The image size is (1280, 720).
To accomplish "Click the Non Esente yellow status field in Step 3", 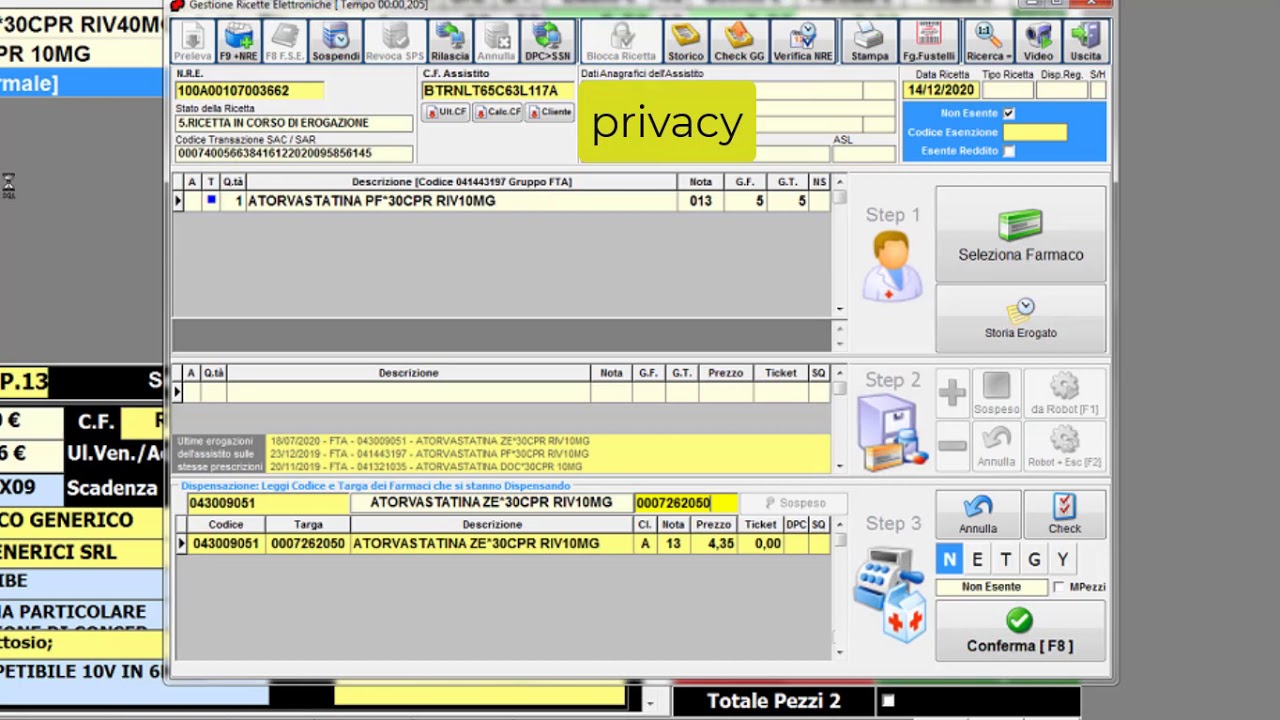I will [992, 588].
